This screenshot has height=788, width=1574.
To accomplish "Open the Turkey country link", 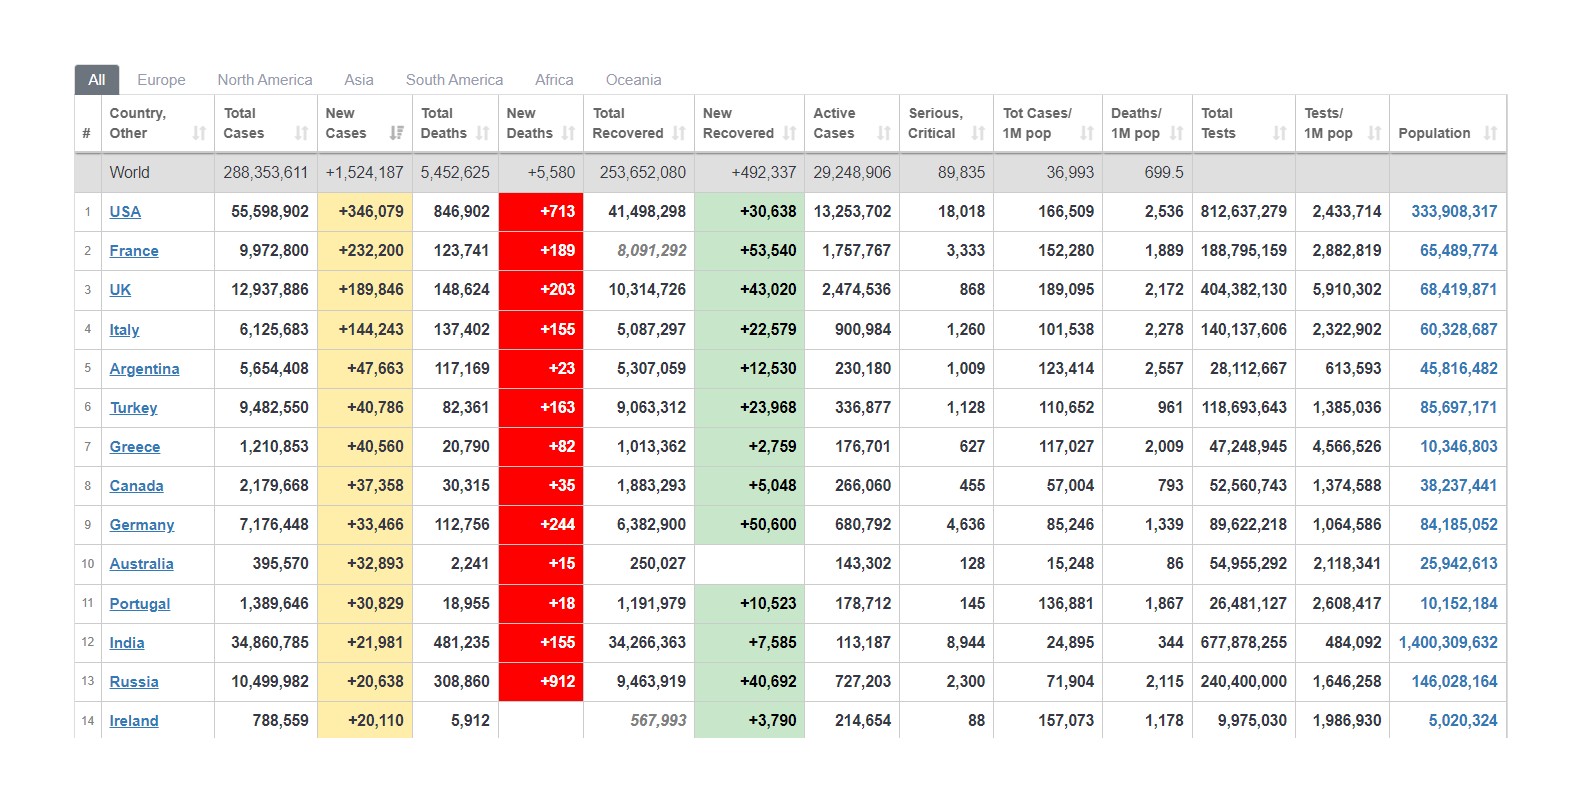I will pos(133,408).
